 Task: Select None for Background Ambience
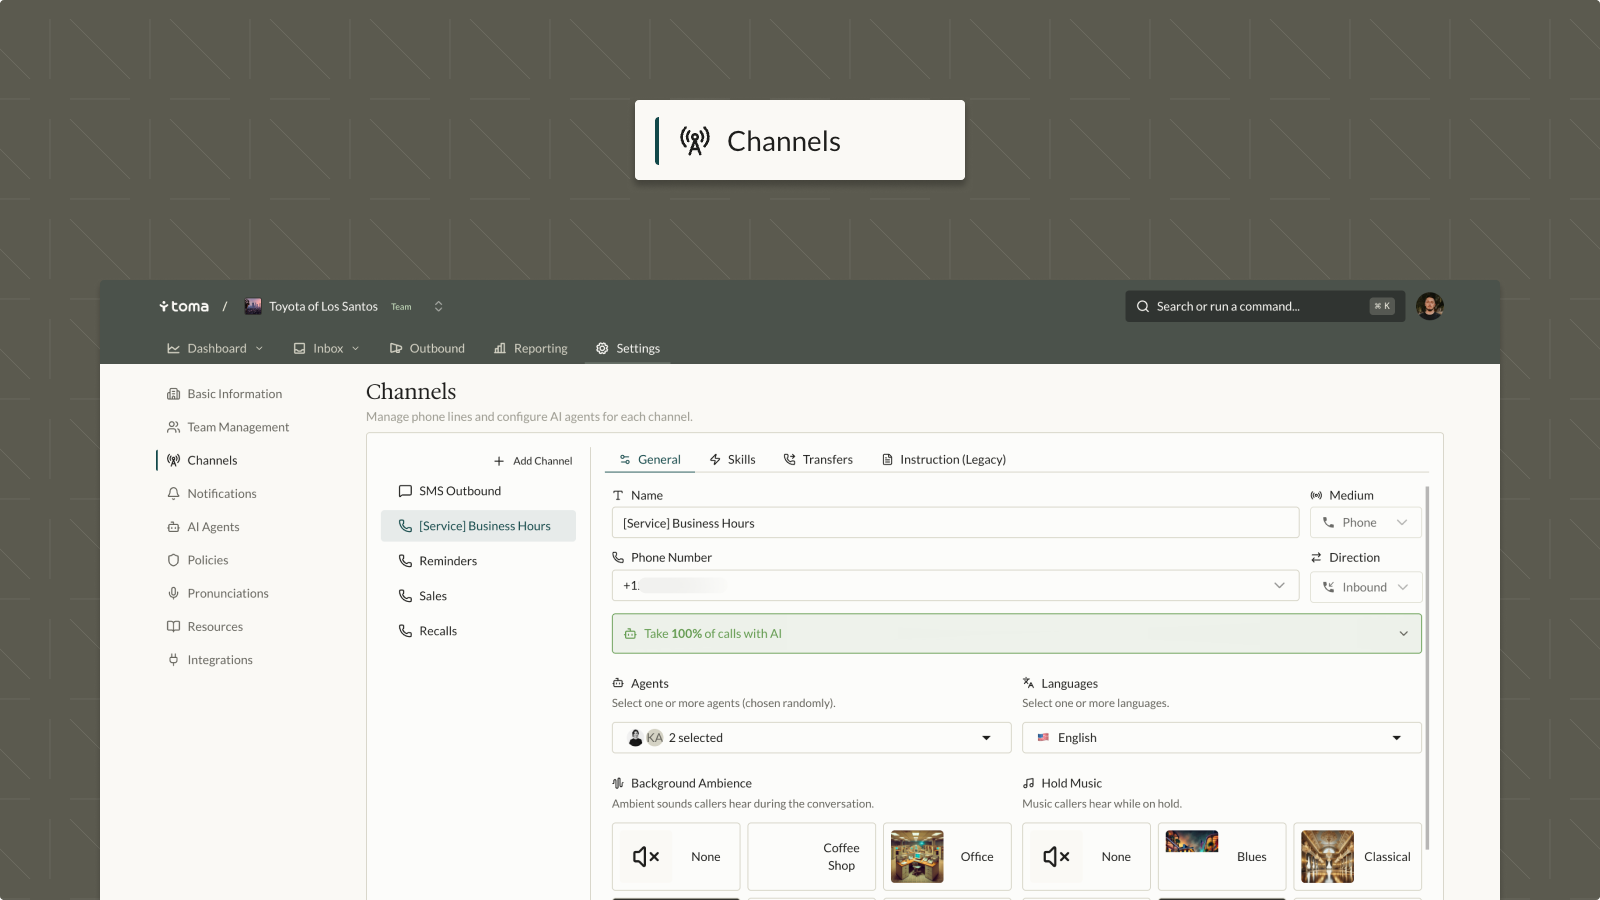(675, 856)
